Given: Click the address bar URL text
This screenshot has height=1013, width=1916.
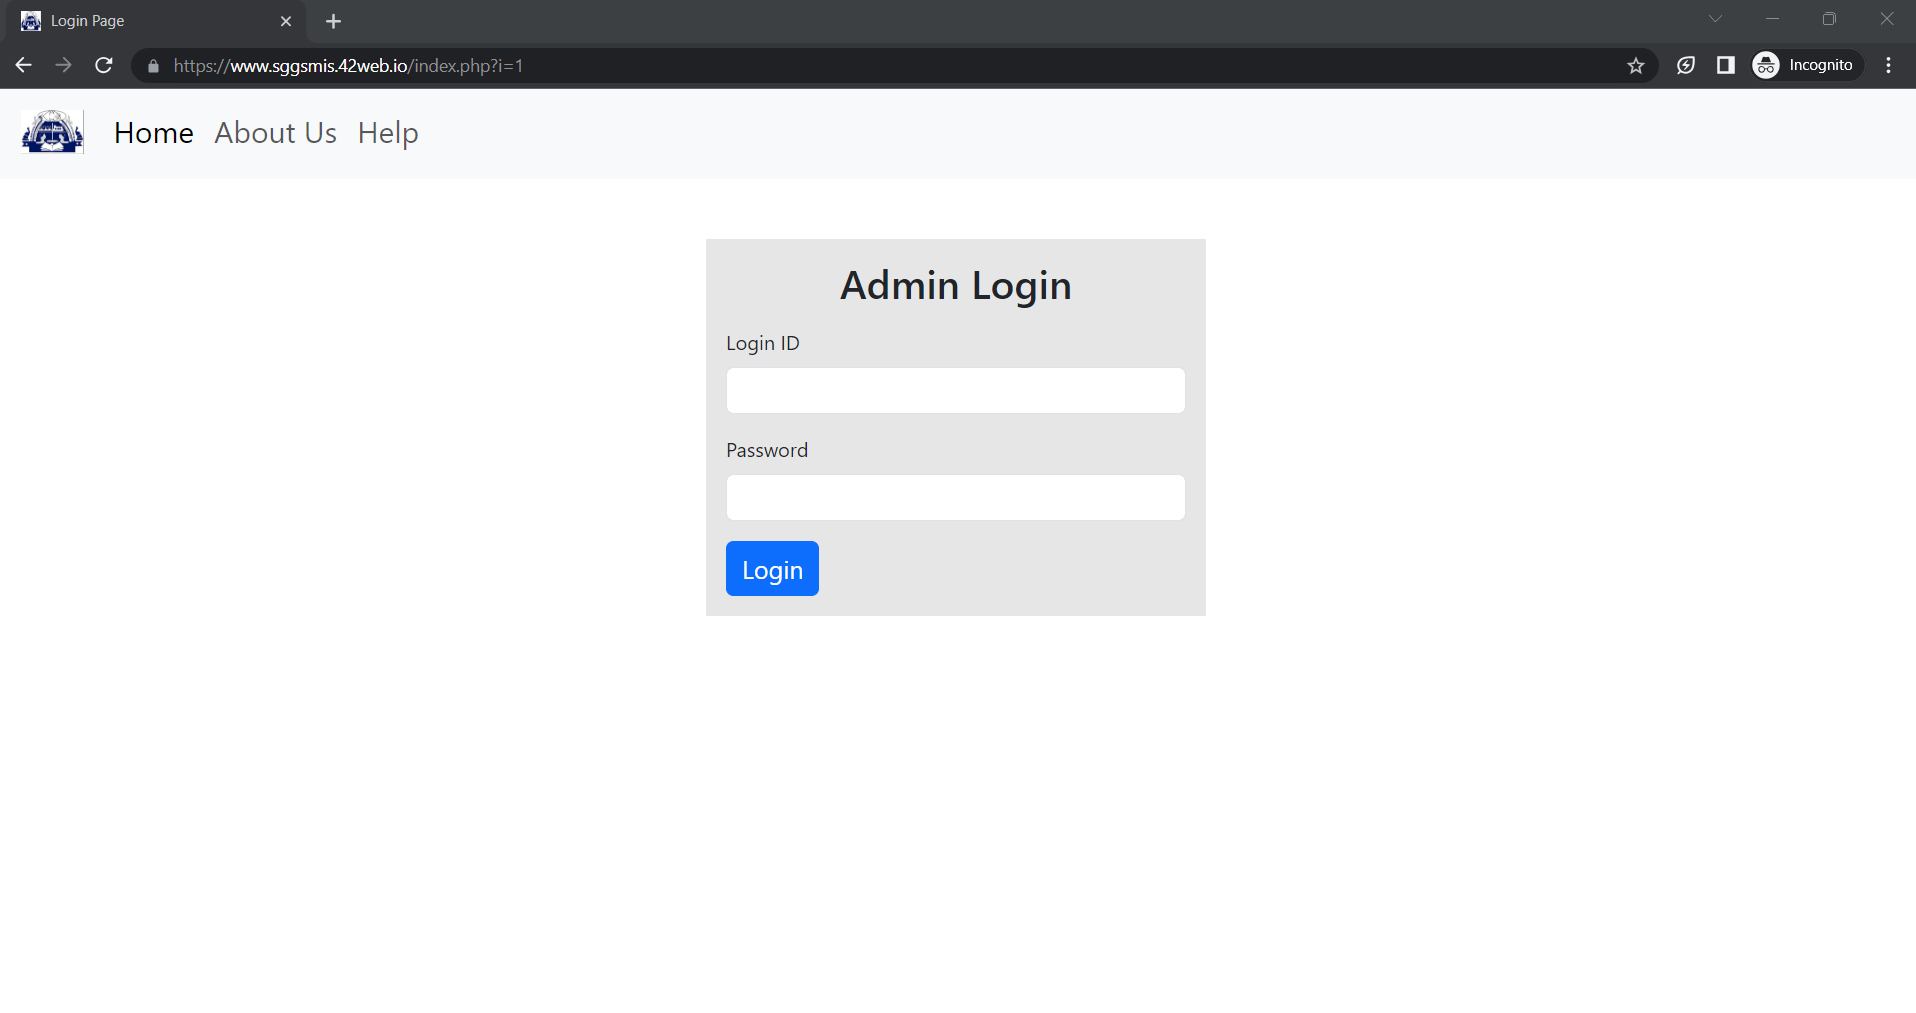Looking at the screenshot, I should tap(348, 66).
